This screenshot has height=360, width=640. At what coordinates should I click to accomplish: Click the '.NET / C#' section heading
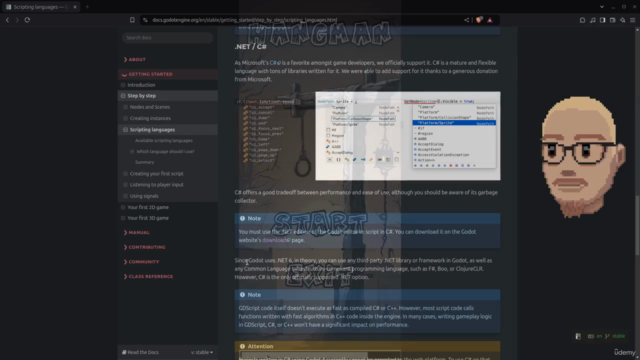click(251, 47)
